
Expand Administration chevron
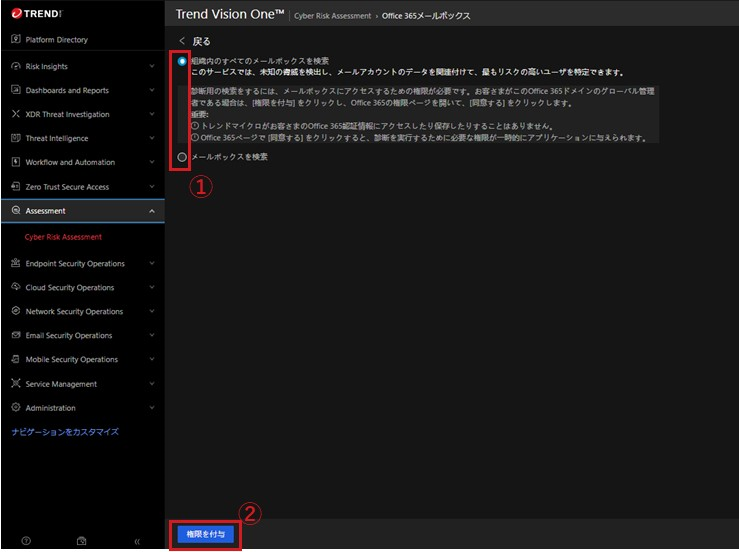pyautogui.click(x=152, y=408)
